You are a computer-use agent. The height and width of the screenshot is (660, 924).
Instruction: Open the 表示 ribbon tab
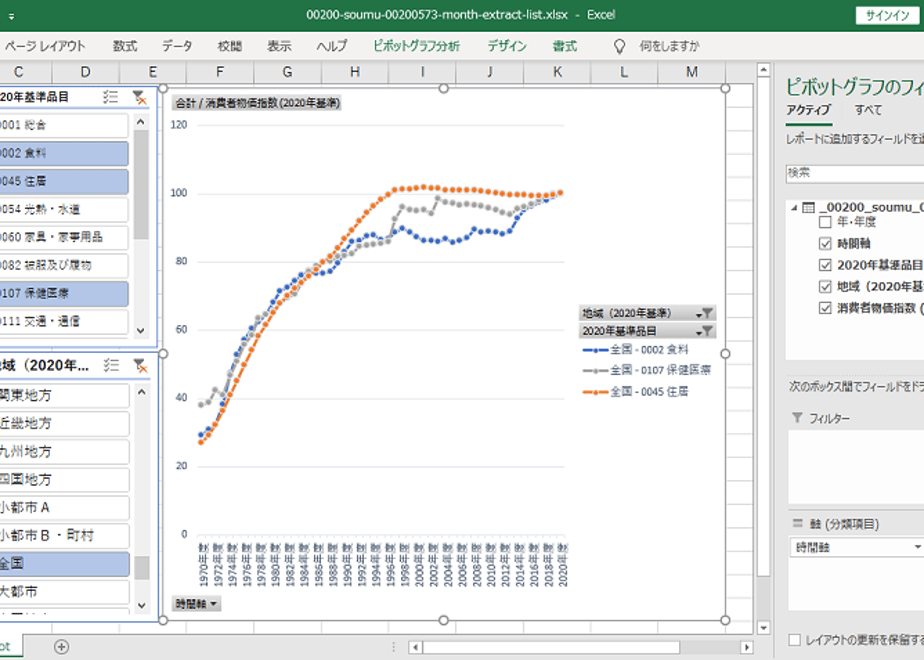pos(279,46)
